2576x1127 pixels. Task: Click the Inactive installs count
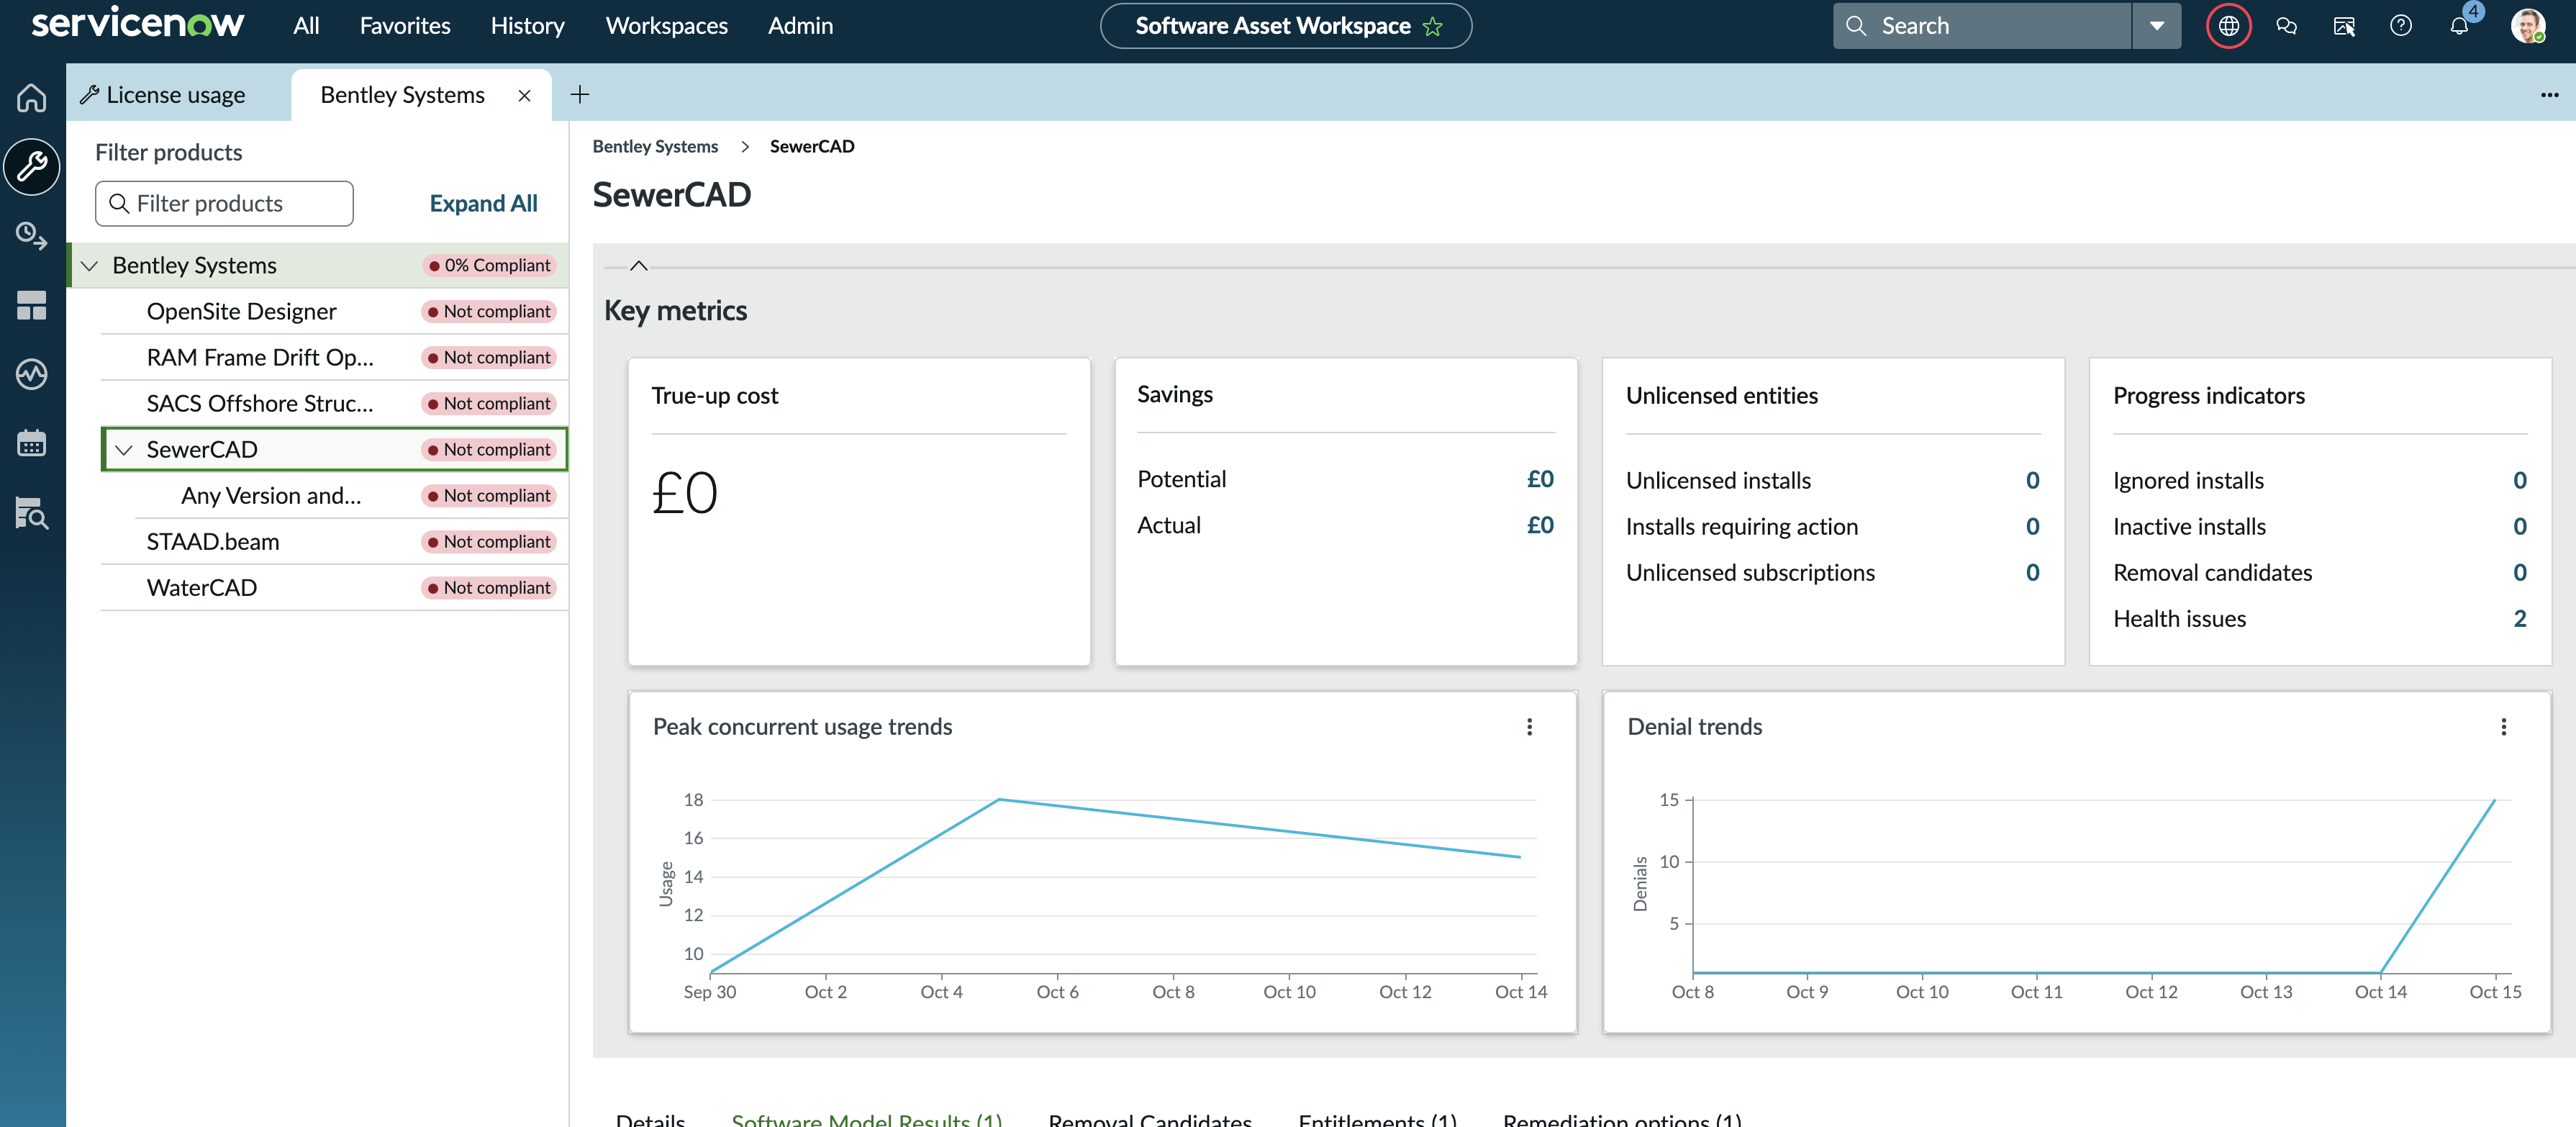pyautogui.click(x=2519, y=527)
